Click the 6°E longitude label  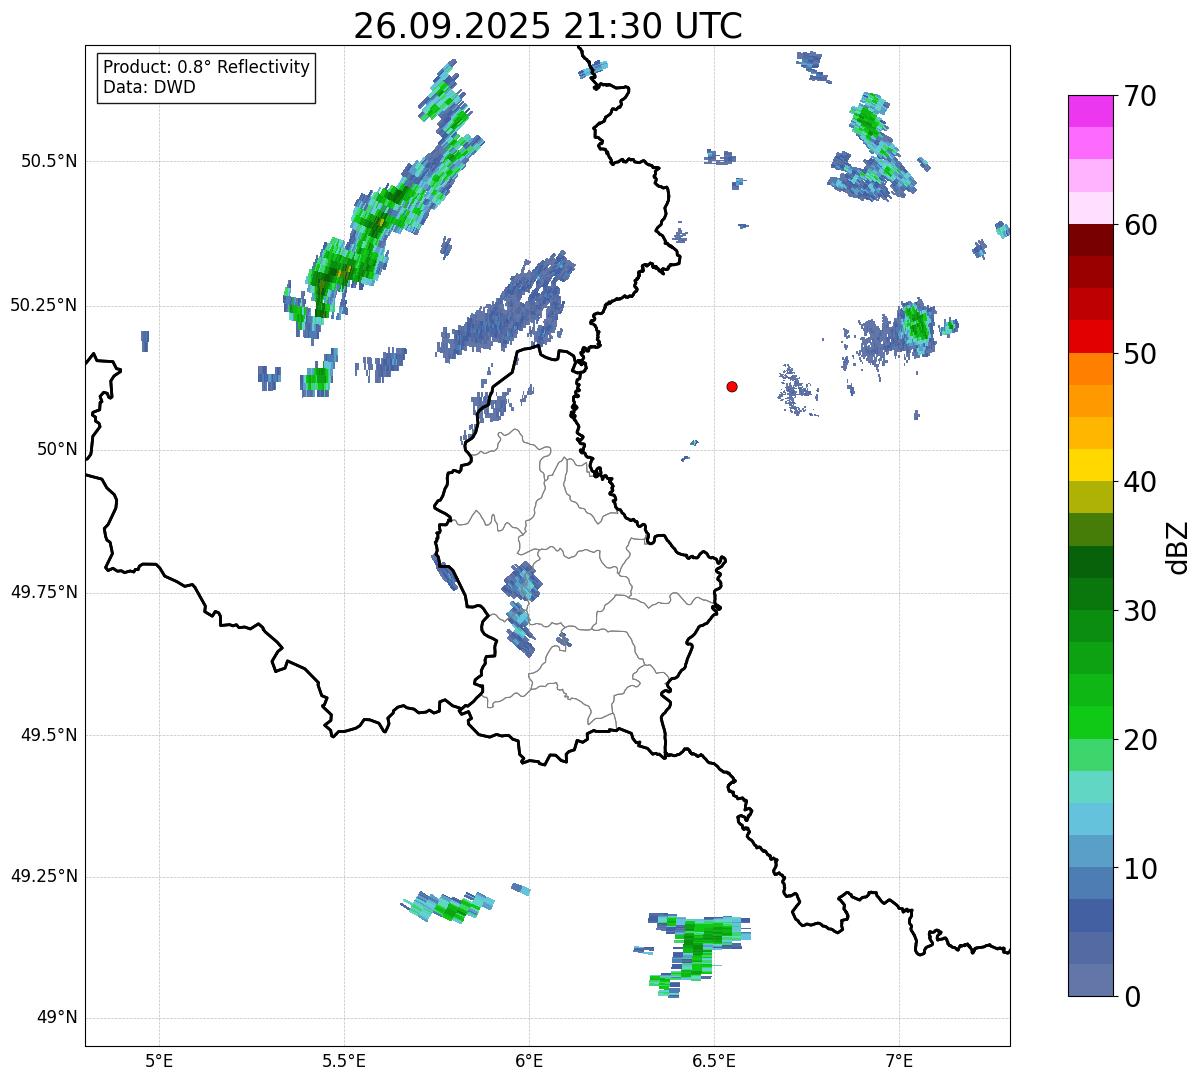[x=529, y=1060]
